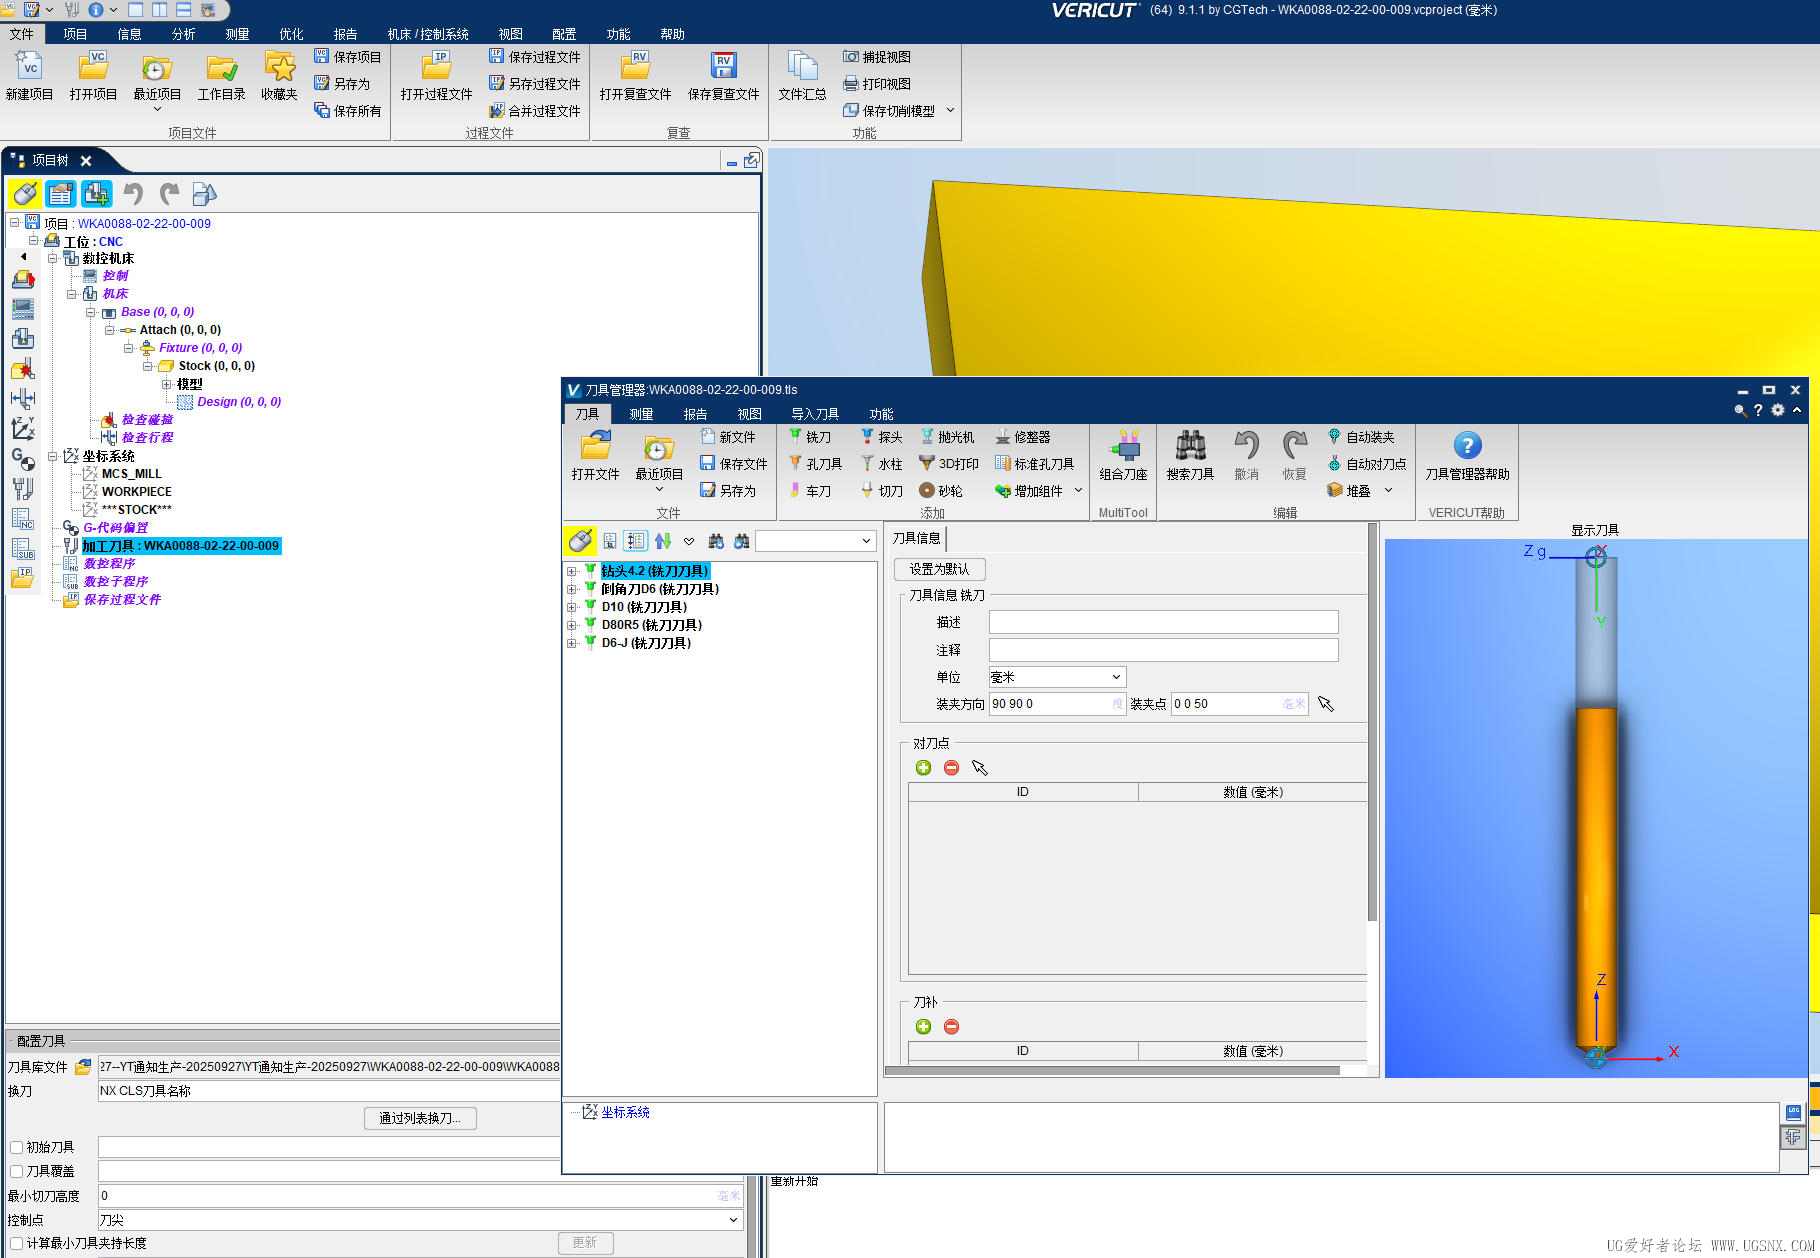Add a 铣刀 milling tool
The image size is (1820, 1258).
coord(810,437)
